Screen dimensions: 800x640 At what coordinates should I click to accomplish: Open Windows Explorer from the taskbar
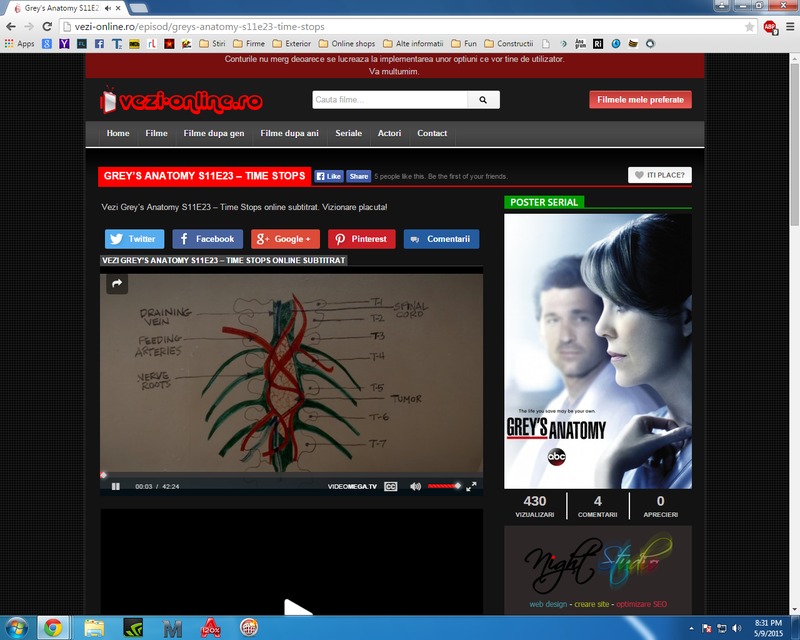pyautogui.click(x=94, y=628)
